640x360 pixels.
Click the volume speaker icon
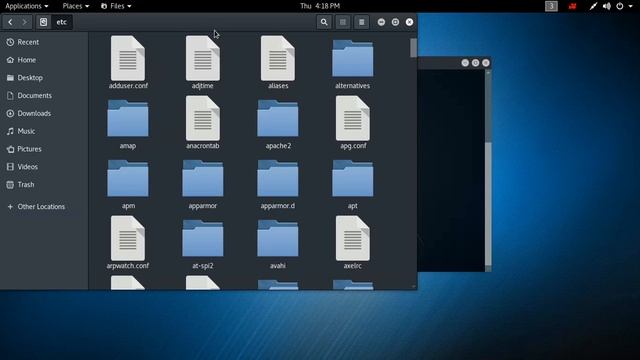[x=607, y=6]
